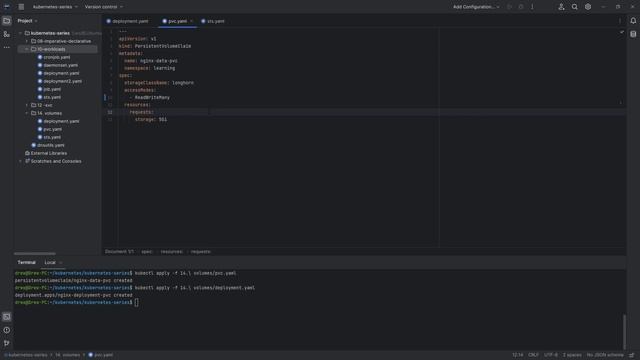The height and width of the screenshot is (360, 640).
Task: Click 'spec:' breadcrumb below editor
Action: click(147, 252)
